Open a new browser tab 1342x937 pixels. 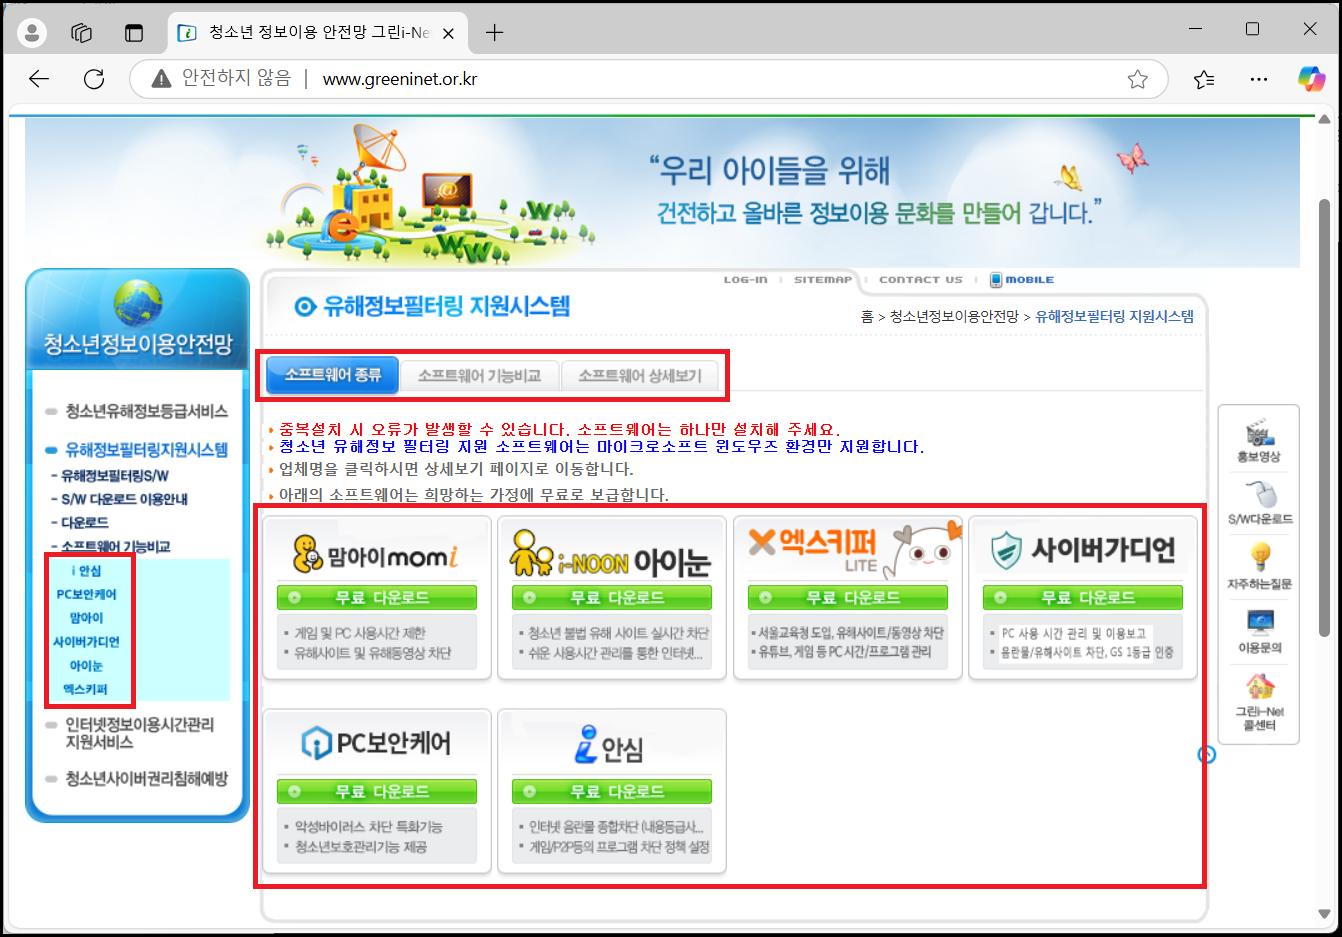coord(494,32)
